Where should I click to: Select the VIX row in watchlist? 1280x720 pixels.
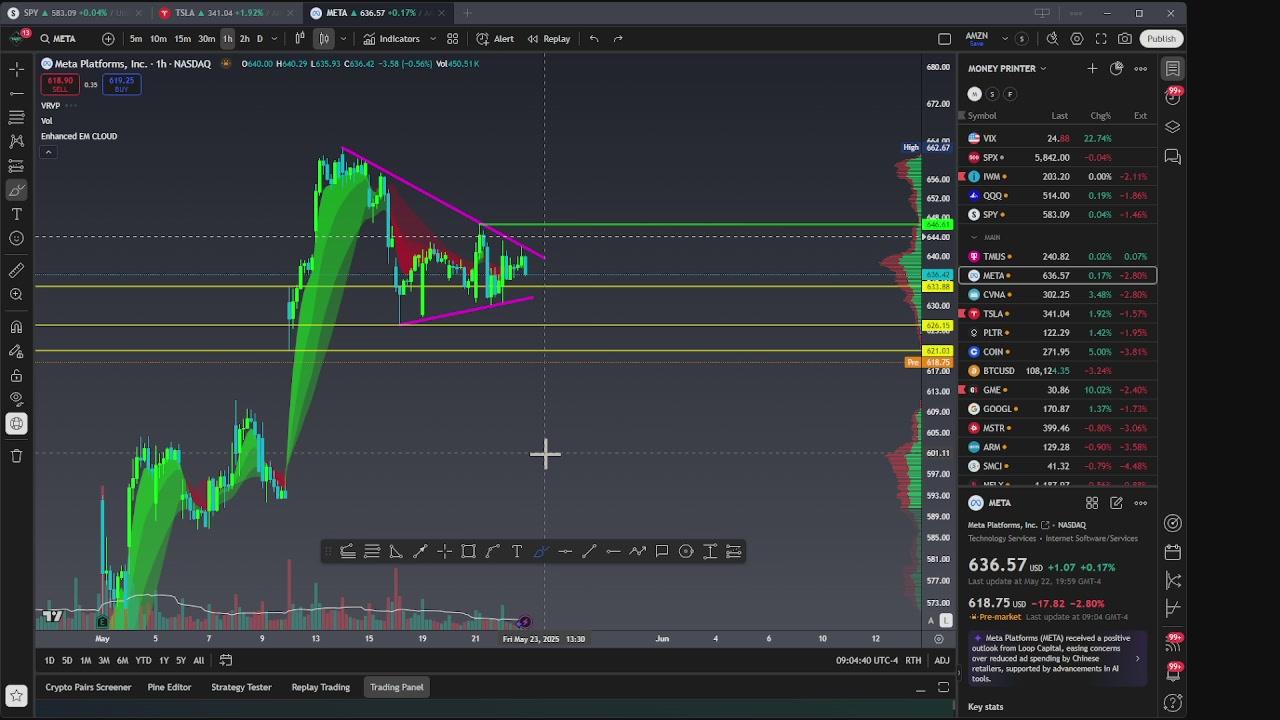[x=1058, y=138]
